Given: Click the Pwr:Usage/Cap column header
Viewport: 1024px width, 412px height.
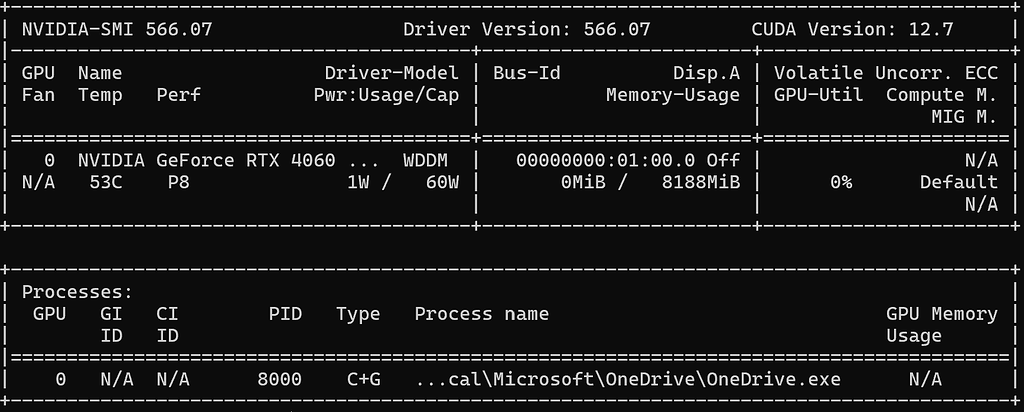Looking at the screenshot, I should point(386,95).
